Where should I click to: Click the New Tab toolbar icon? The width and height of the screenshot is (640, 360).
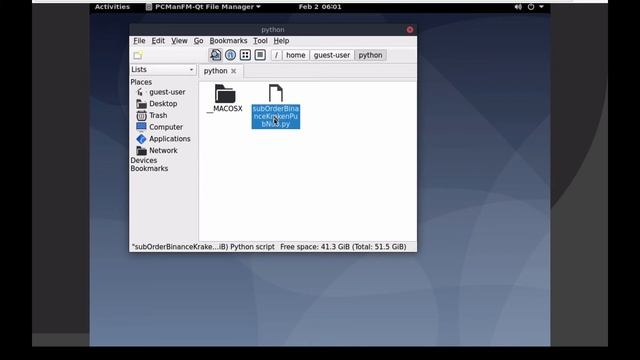point(138,55)
